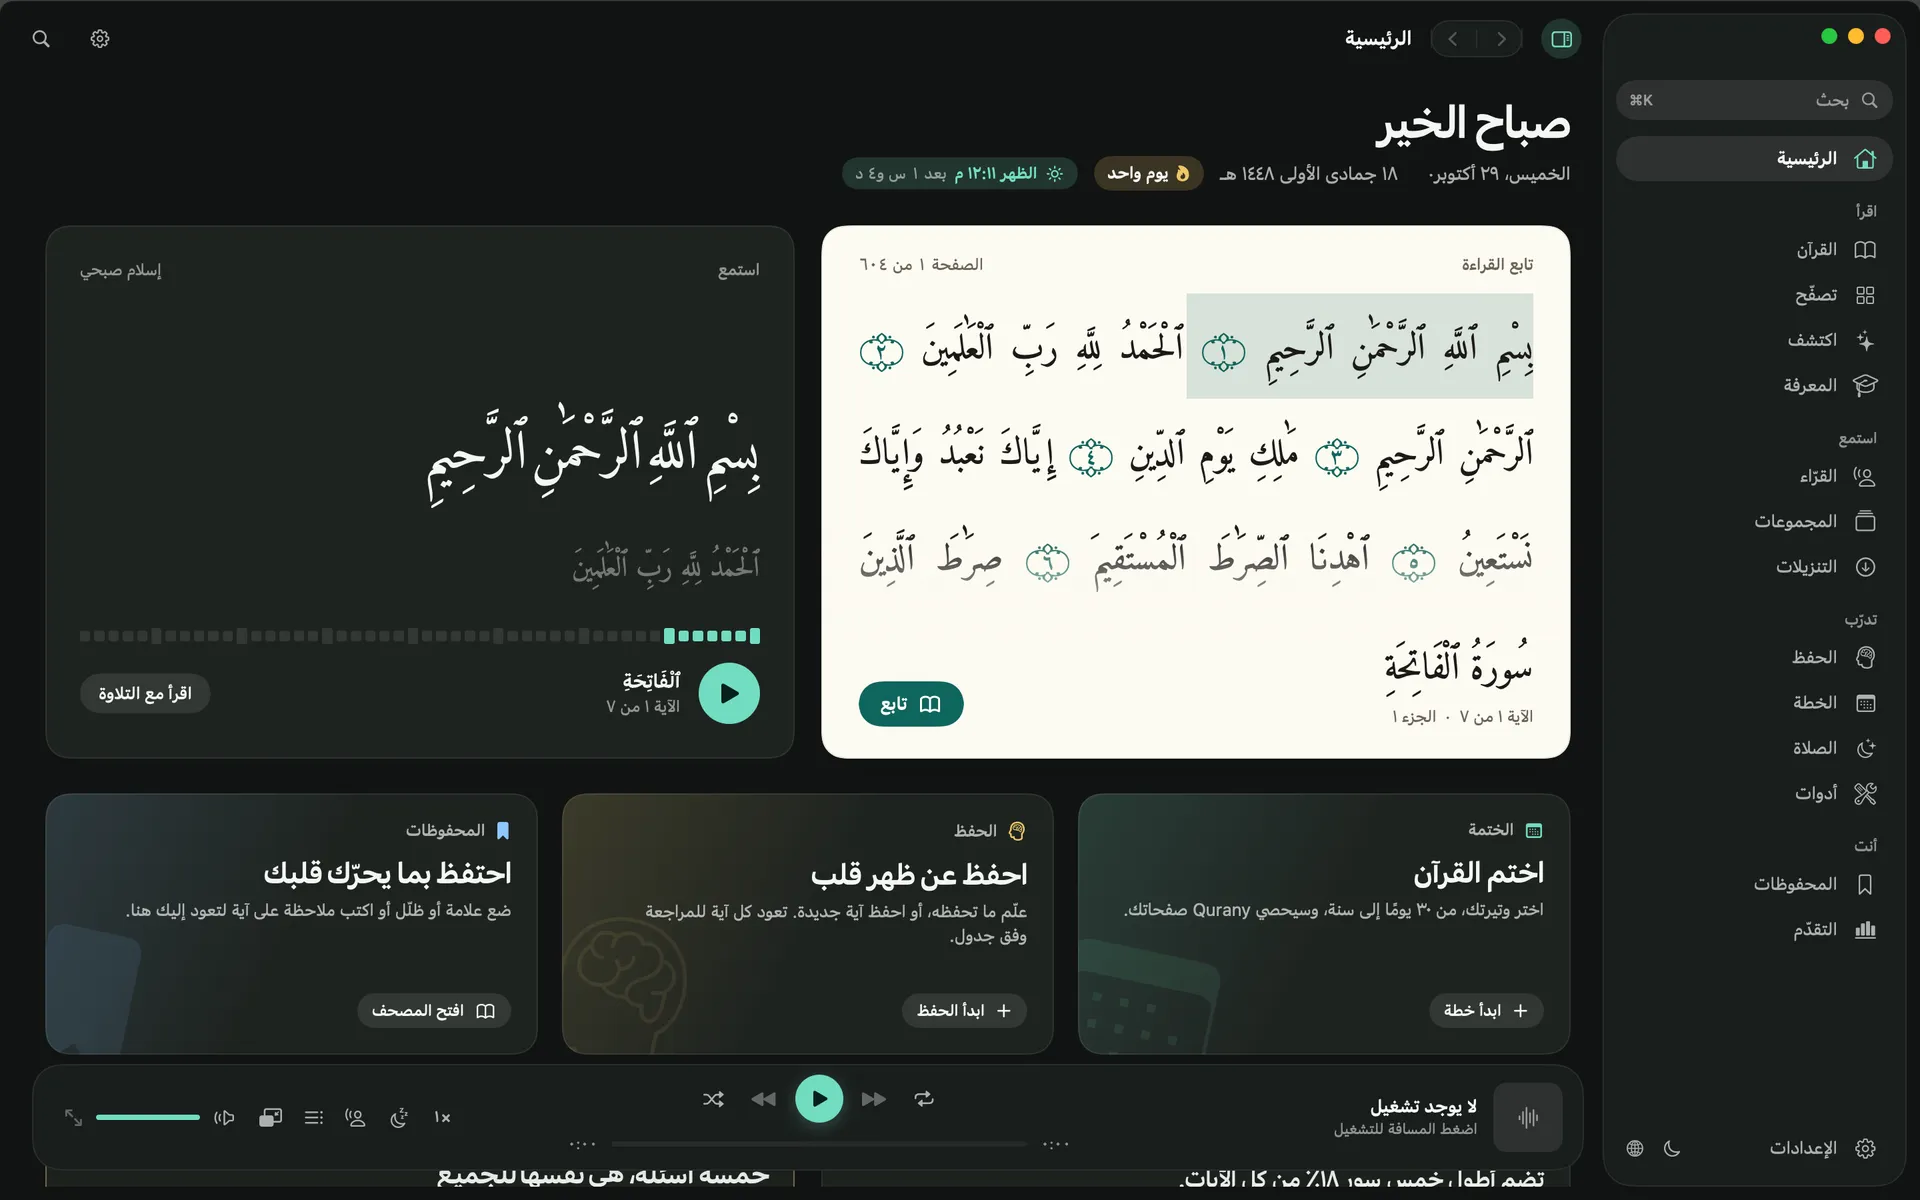Viewport: 1920px width, 1200px height.
Task: Play الفاتحة in the listen card
Action: pos(729,693)
